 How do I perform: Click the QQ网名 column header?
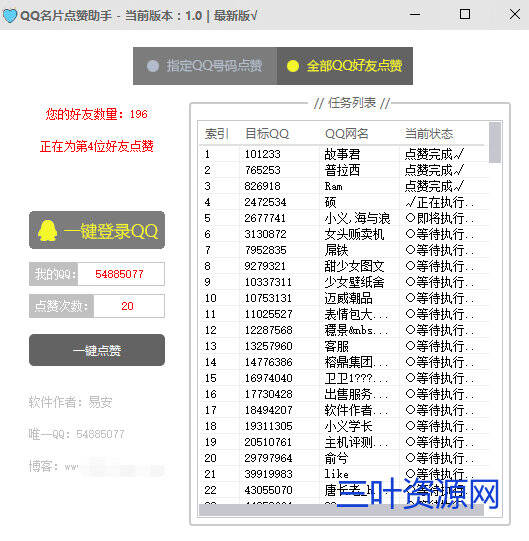click(346, 134)
